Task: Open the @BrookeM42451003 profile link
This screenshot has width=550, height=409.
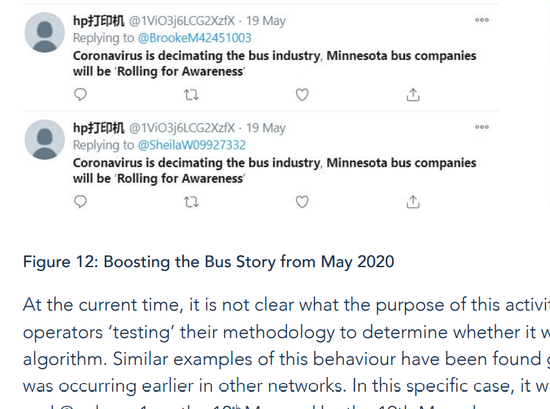Action: [194, 38]
